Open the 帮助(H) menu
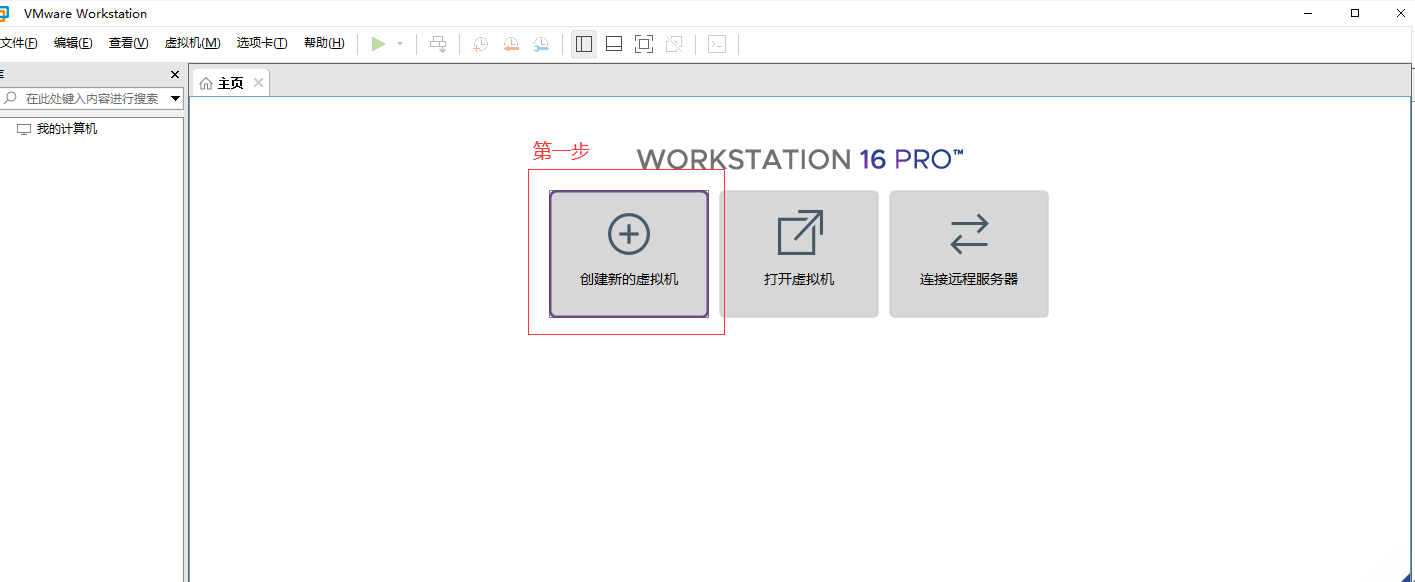Viewport: 1415px width, 582px height. 324,43
